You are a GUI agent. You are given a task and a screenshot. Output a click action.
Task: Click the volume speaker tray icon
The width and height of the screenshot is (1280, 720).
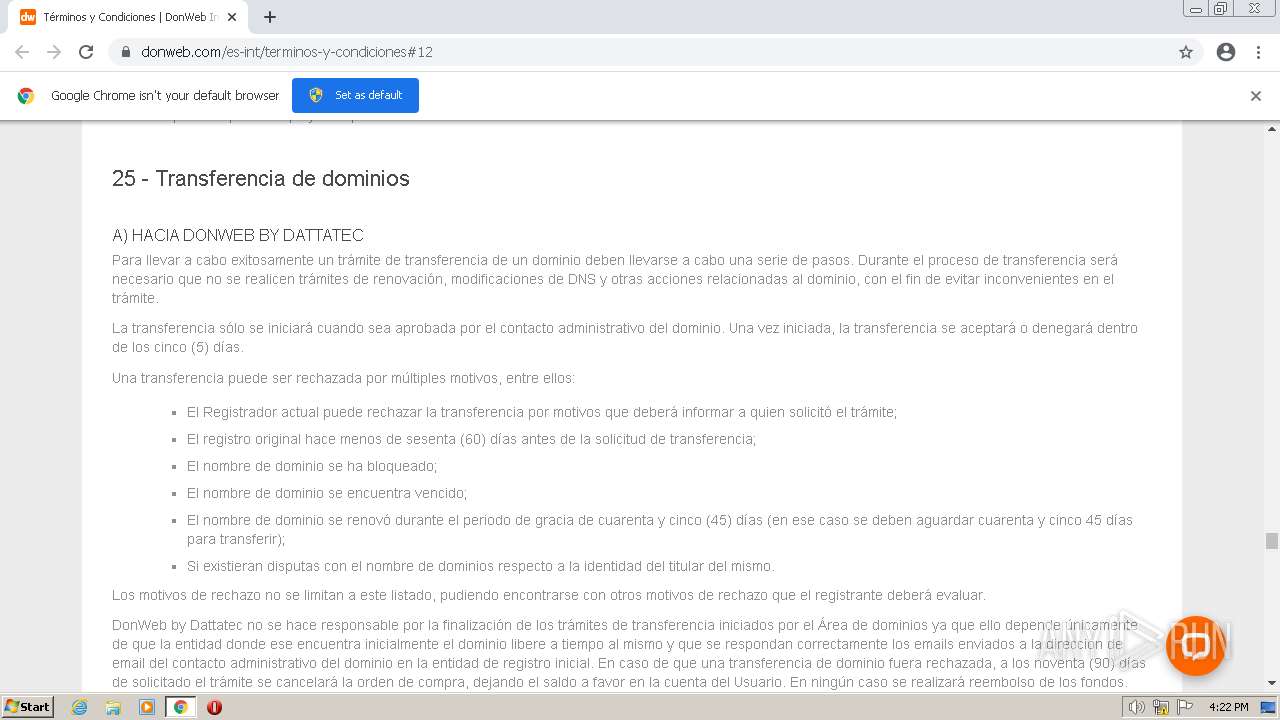point(1136,707)
